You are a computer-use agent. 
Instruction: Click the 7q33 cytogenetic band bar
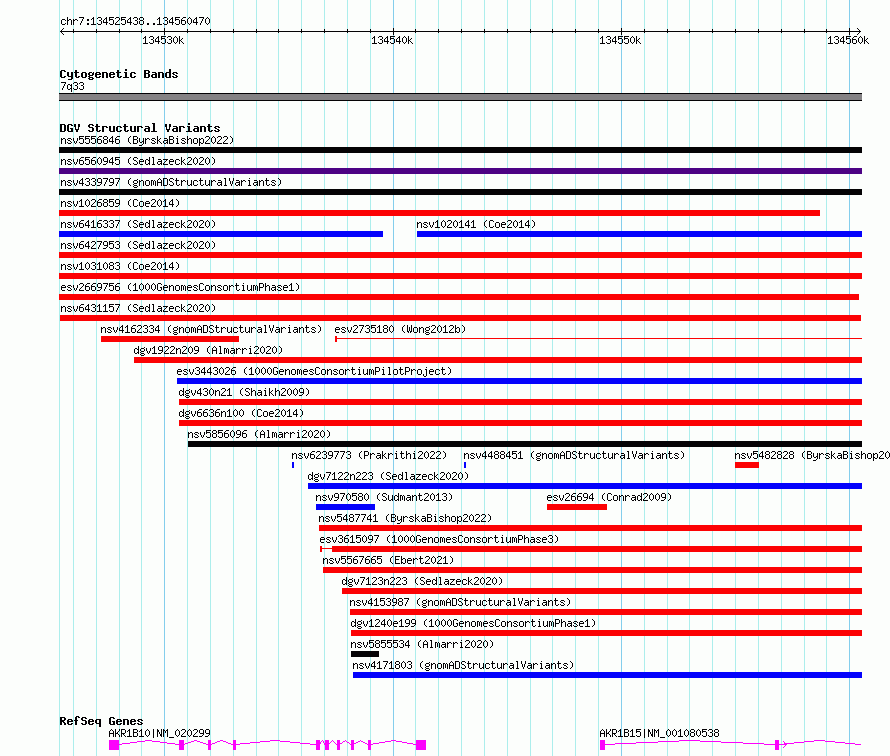(460, 97)
